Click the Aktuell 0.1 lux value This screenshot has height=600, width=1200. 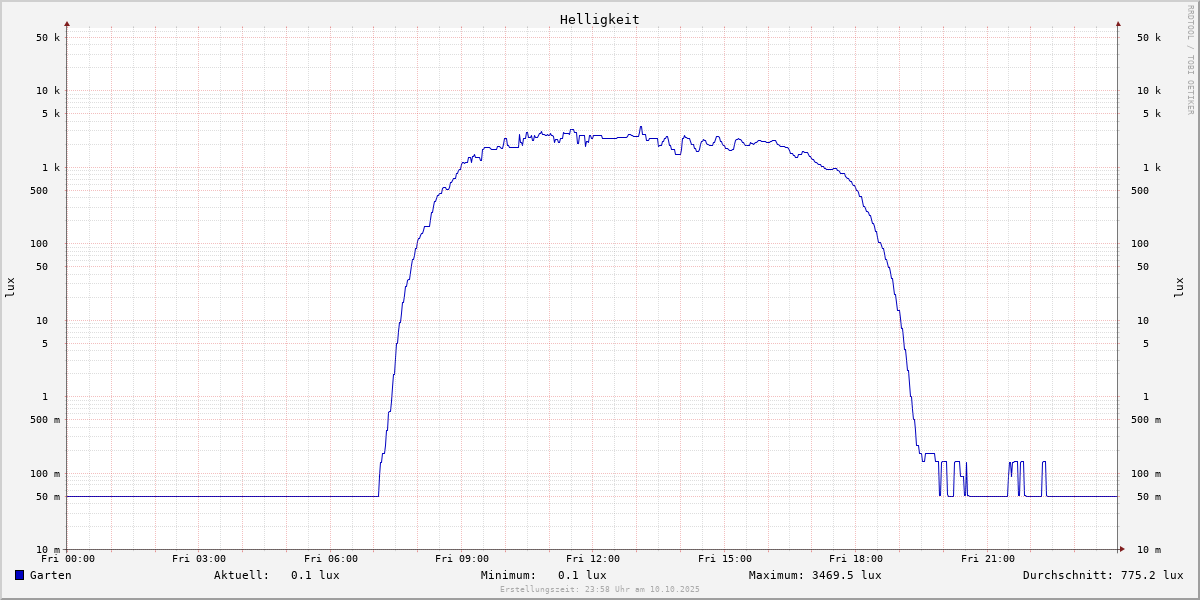point(315,575)
